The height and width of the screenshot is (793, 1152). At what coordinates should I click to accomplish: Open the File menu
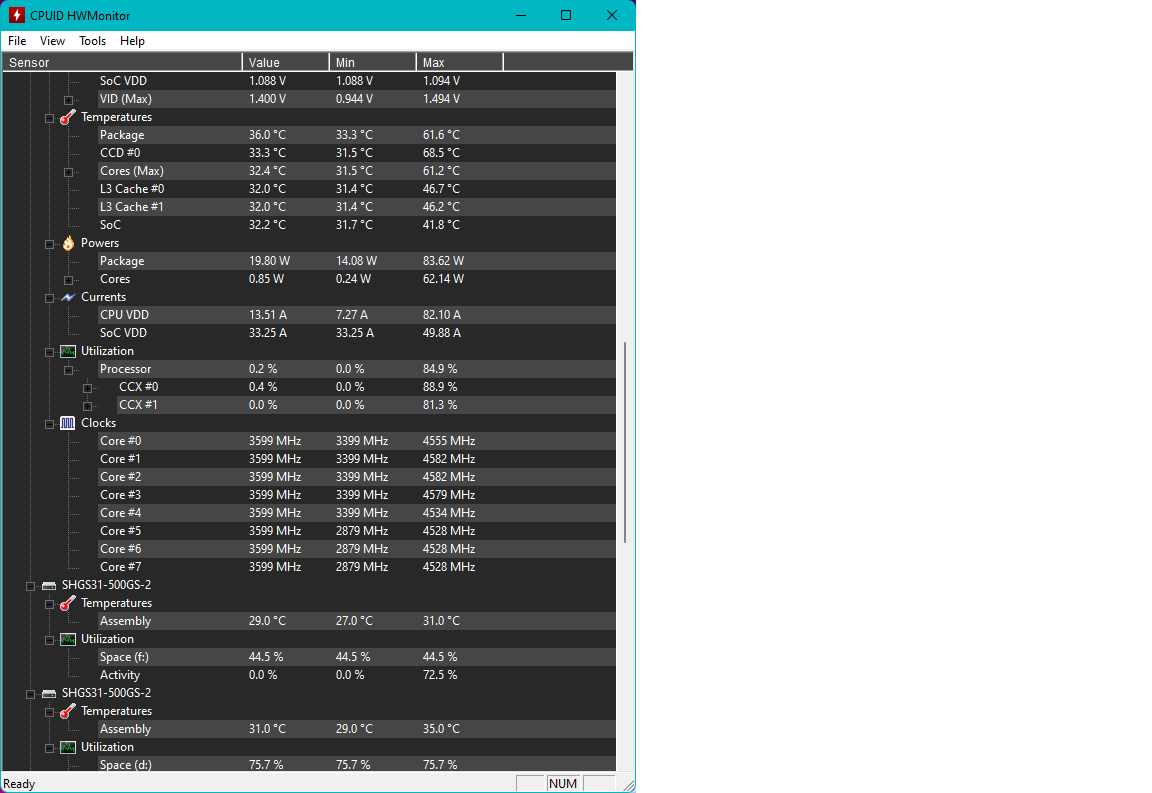[x=17, y=41]
